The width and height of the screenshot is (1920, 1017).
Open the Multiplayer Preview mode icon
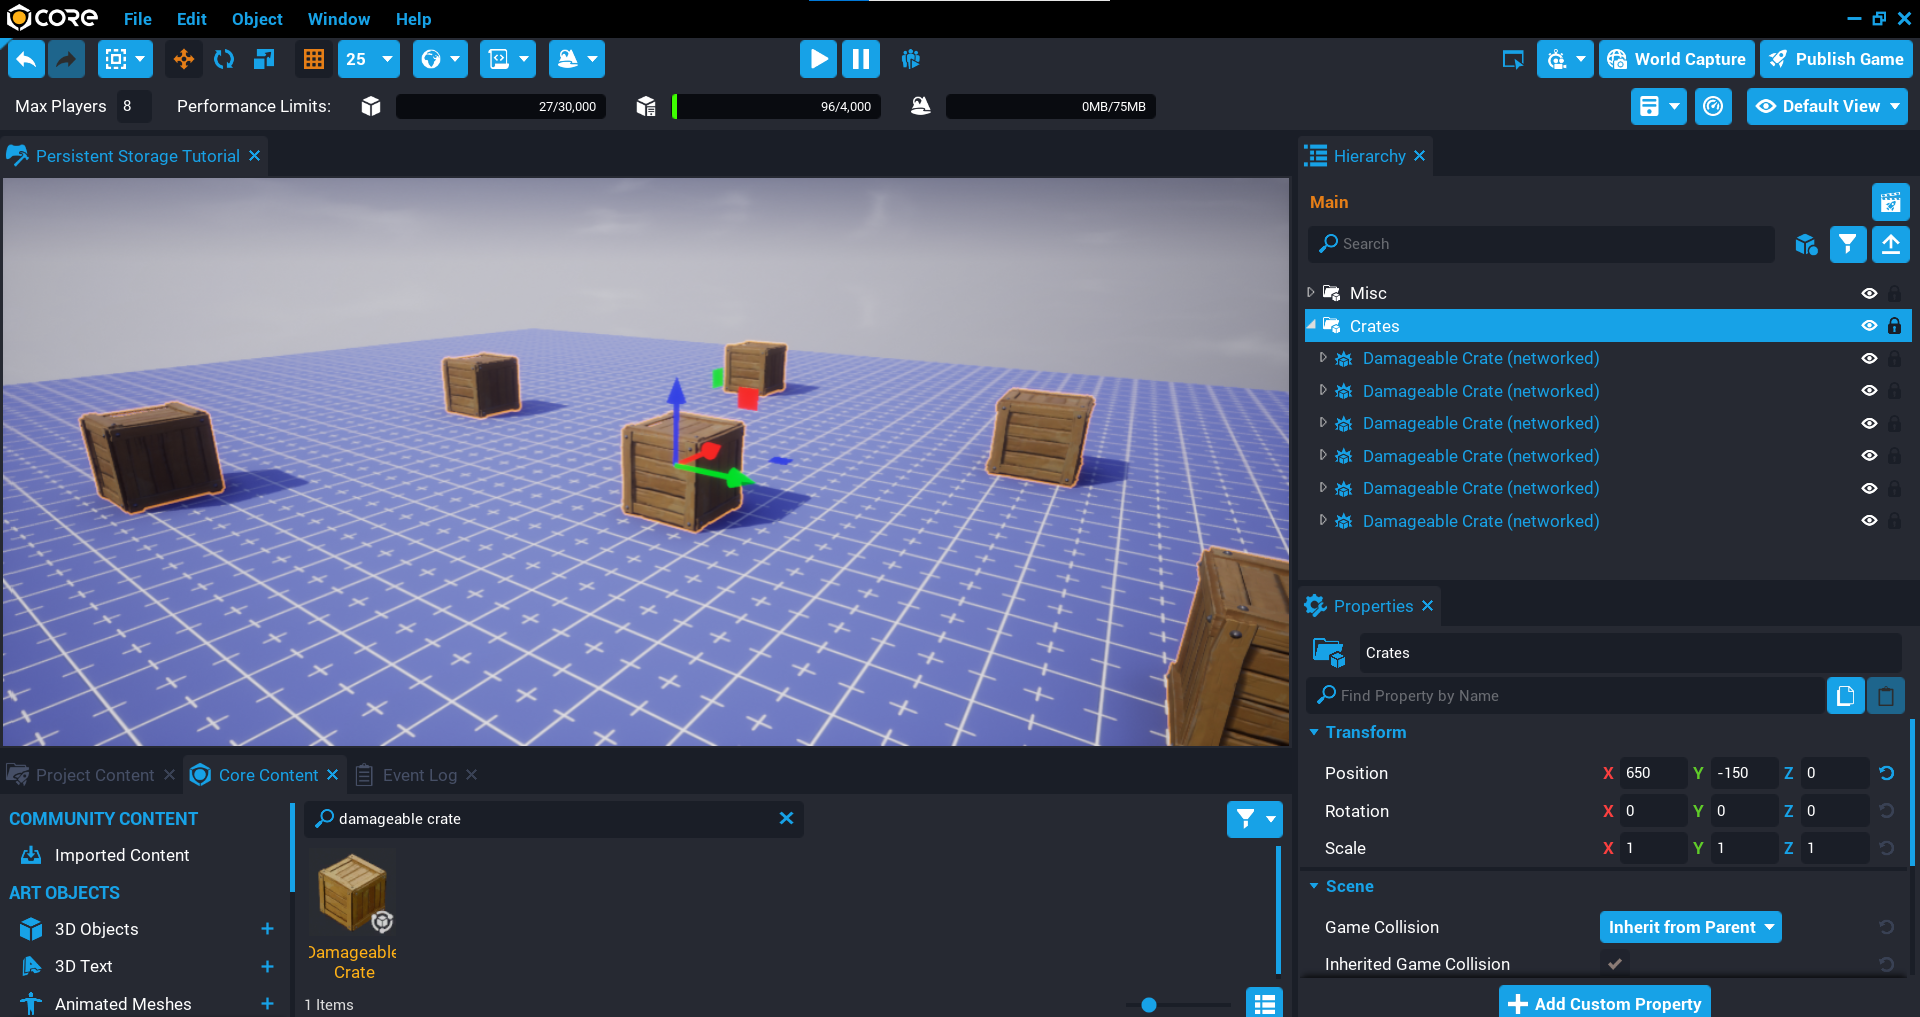point(910,59)
